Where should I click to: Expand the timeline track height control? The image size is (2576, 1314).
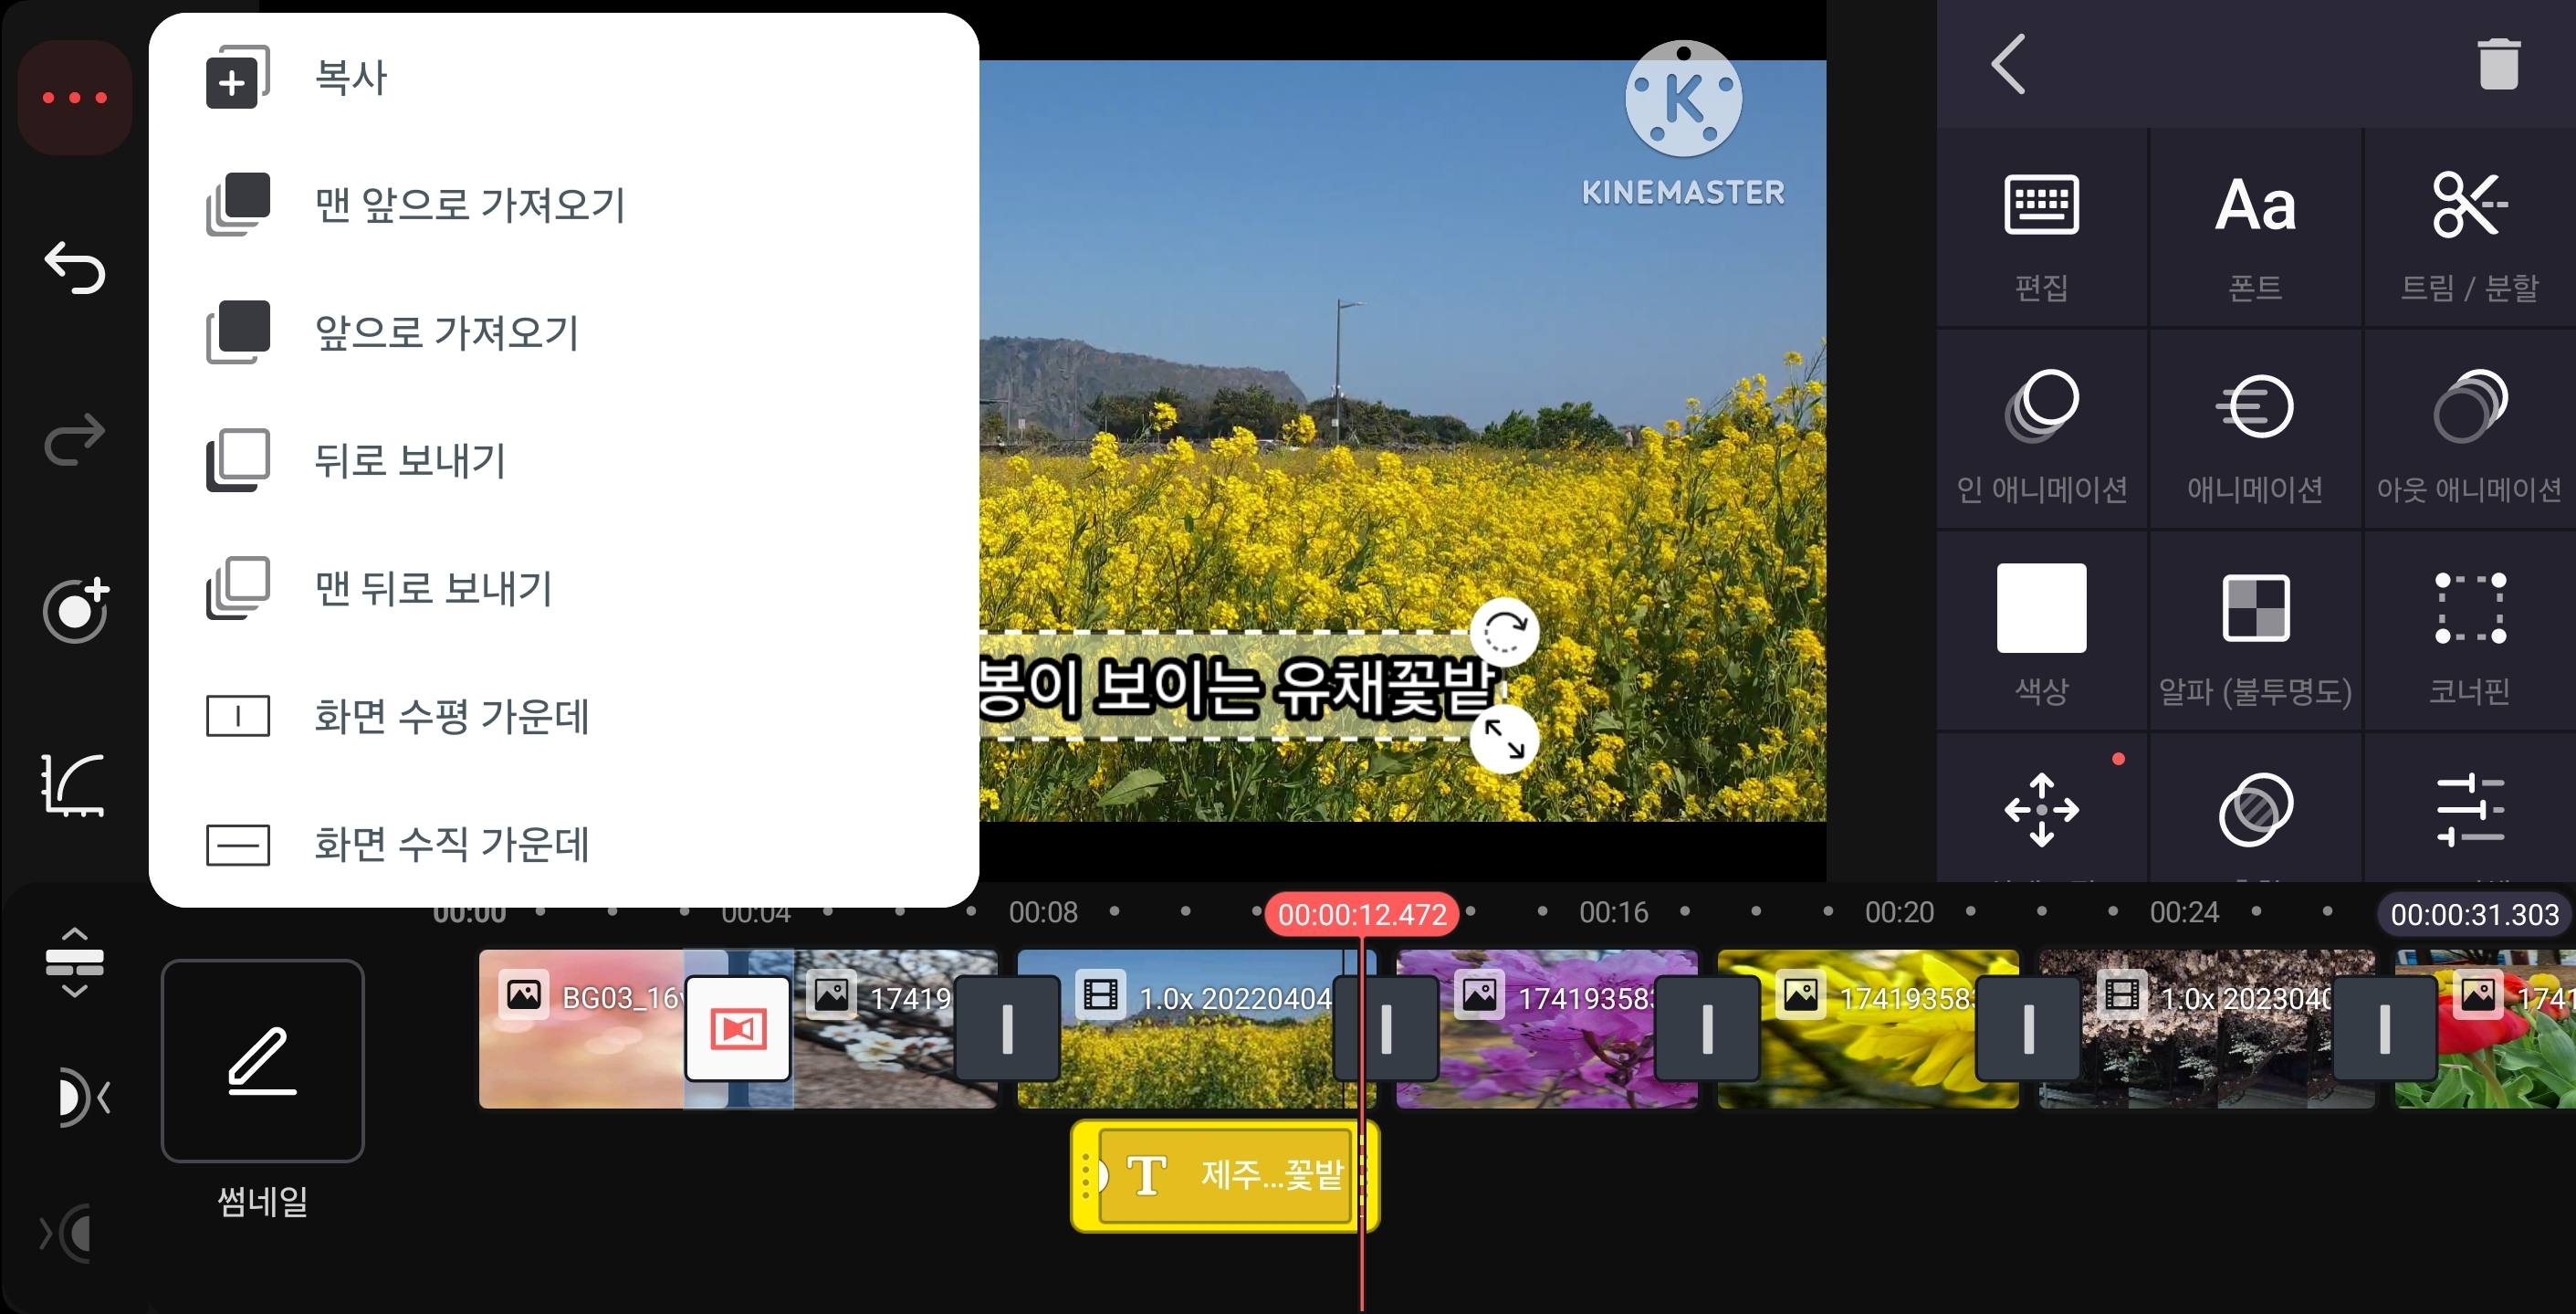click(75, 962)
